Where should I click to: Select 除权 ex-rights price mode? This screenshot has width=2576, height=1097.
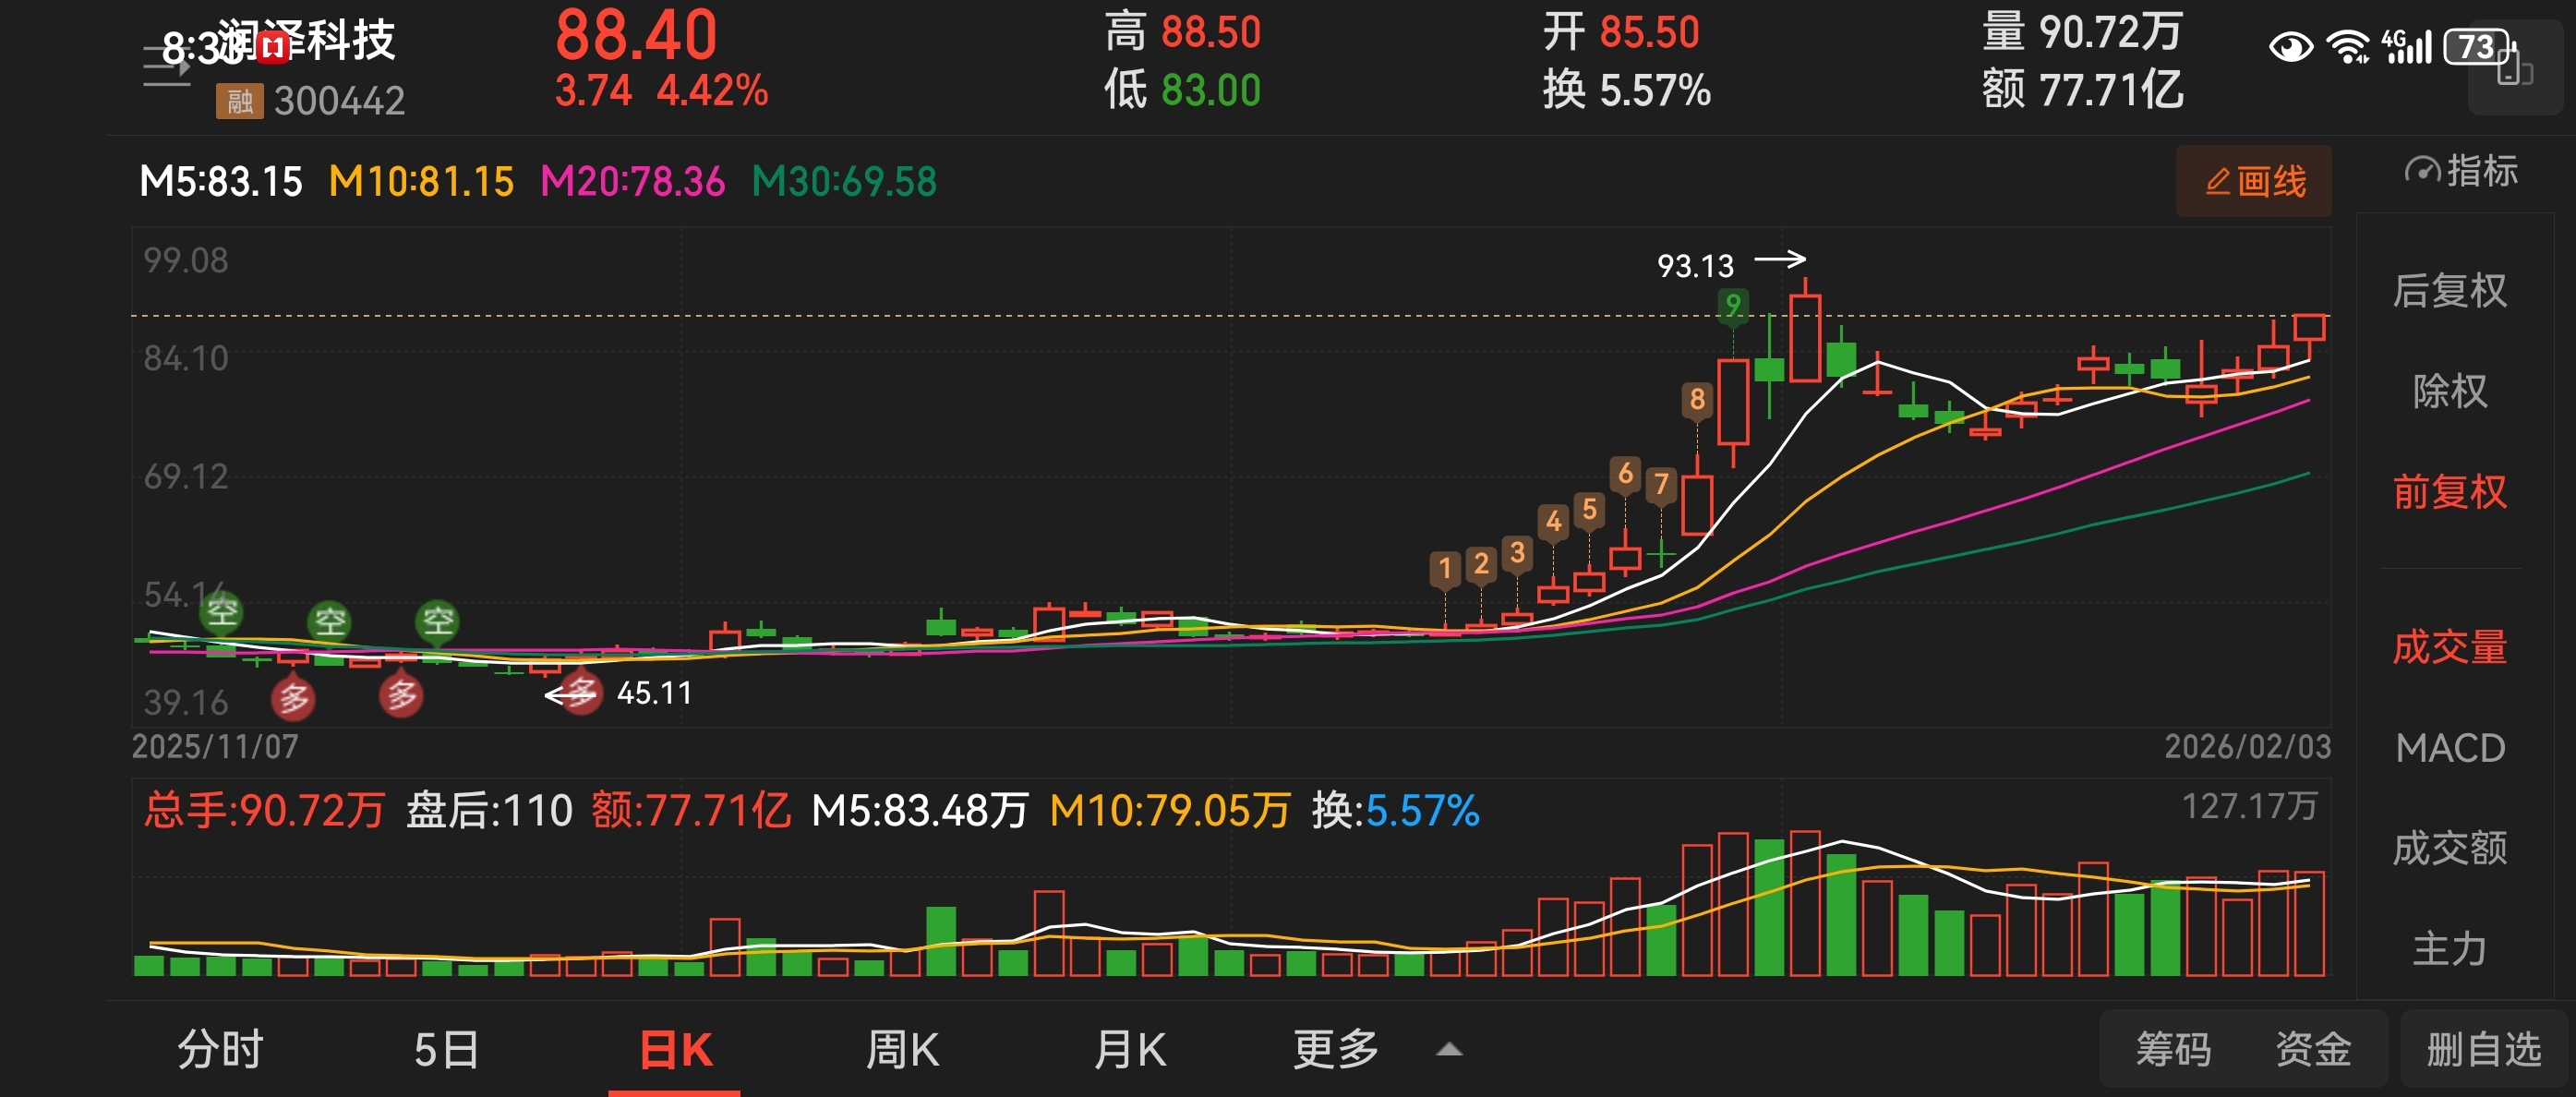tap(2449, 391)
